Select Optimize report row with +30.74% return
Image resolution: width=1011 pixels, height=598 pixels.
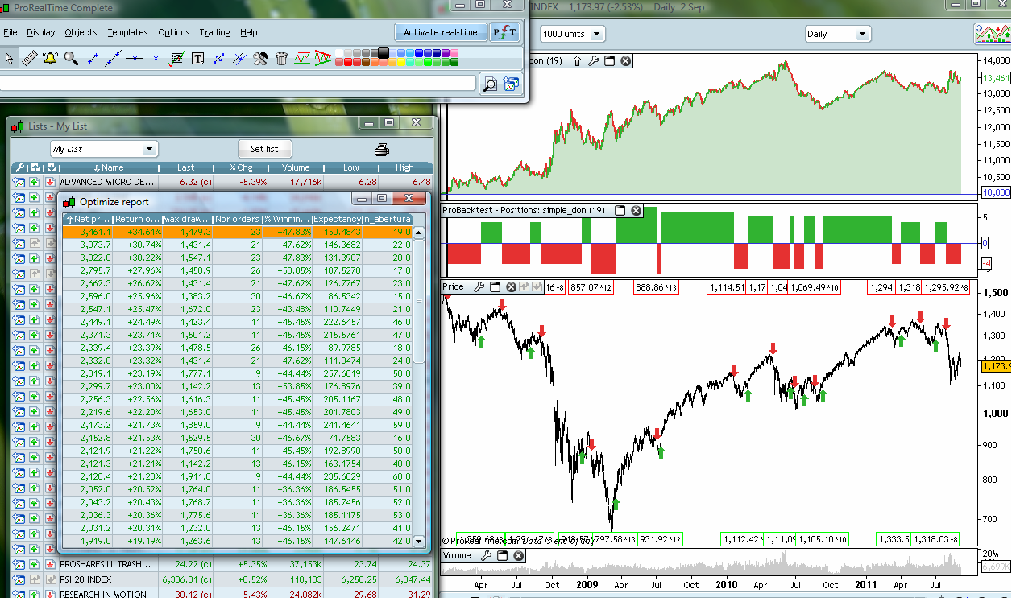[237, 245]
